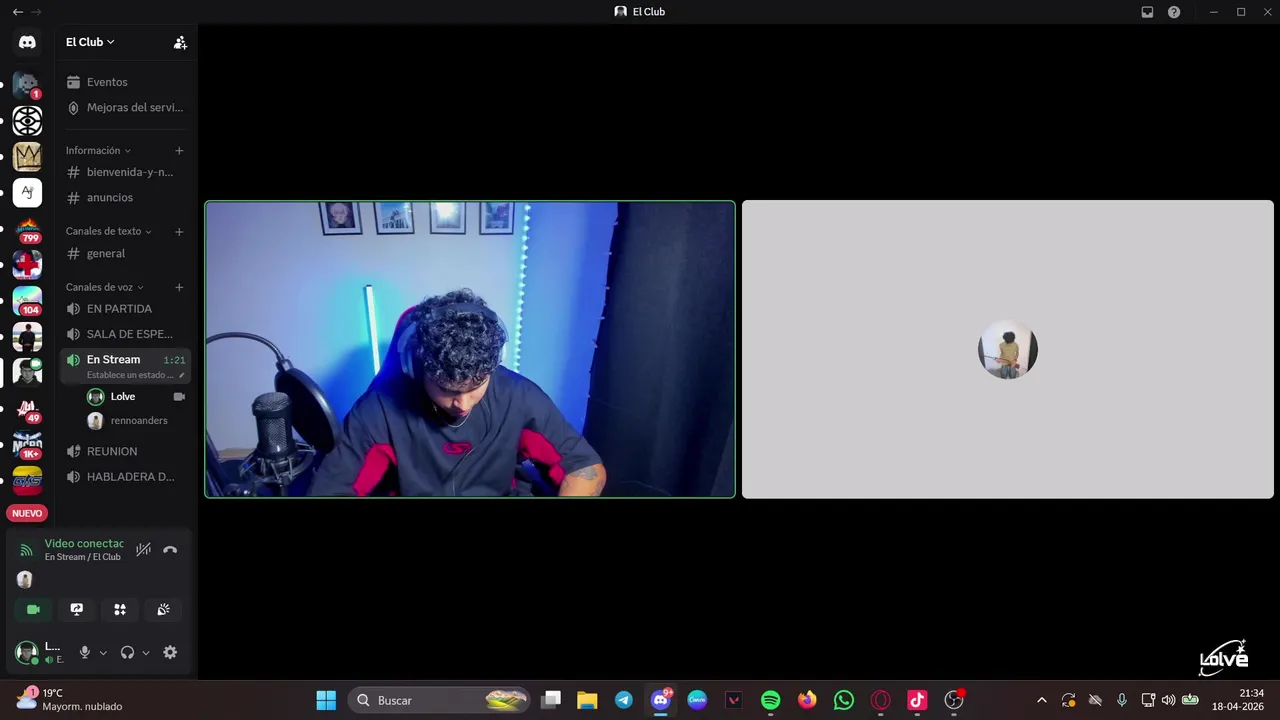
Task: Open Spotify from the taskbar
Action: [770, 700]
